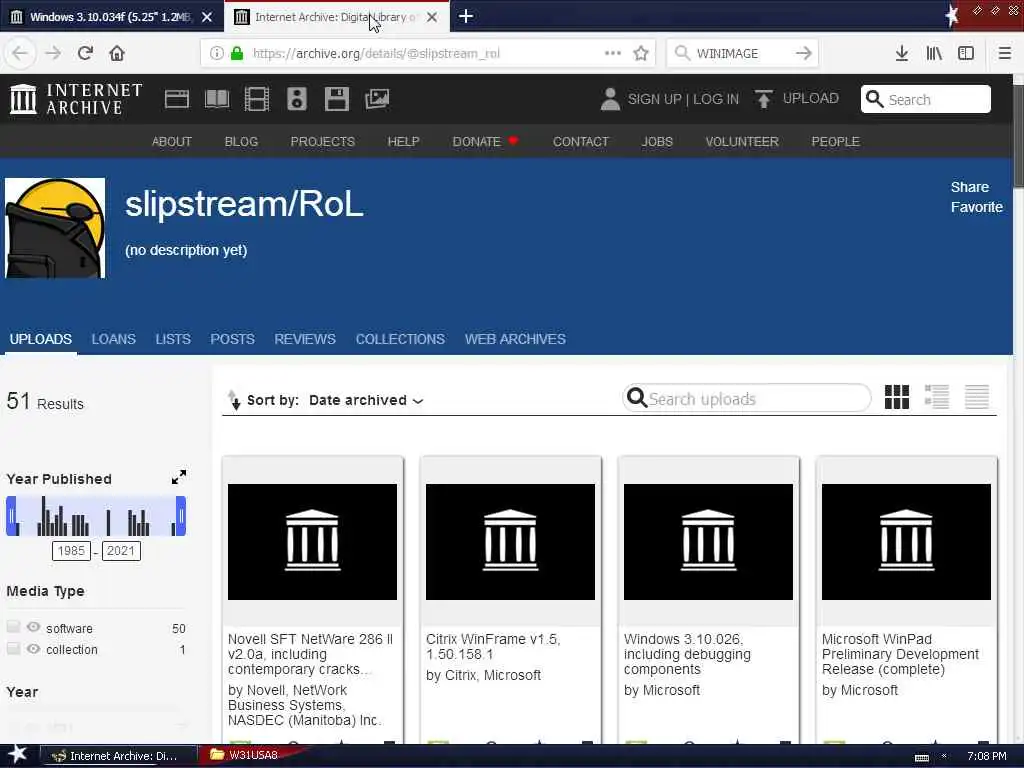Screen dimensions: 1024x768
Task: Open the Novell SFT NetWare 286 thumbnail
Action: tap(312, 541)
